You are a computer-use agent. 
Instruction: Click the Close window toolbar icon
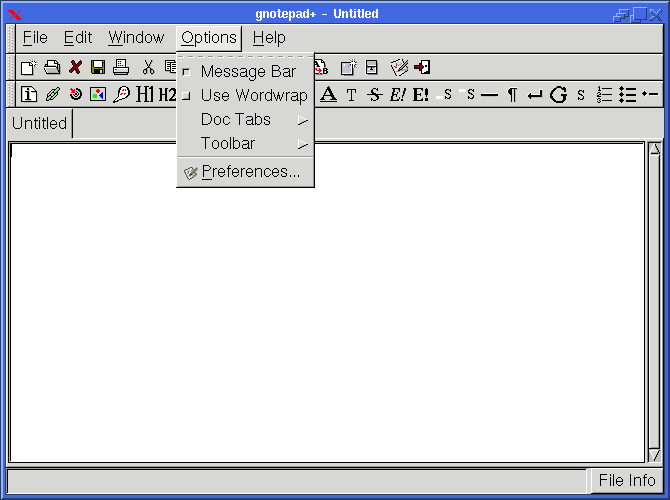pos(372,67)
